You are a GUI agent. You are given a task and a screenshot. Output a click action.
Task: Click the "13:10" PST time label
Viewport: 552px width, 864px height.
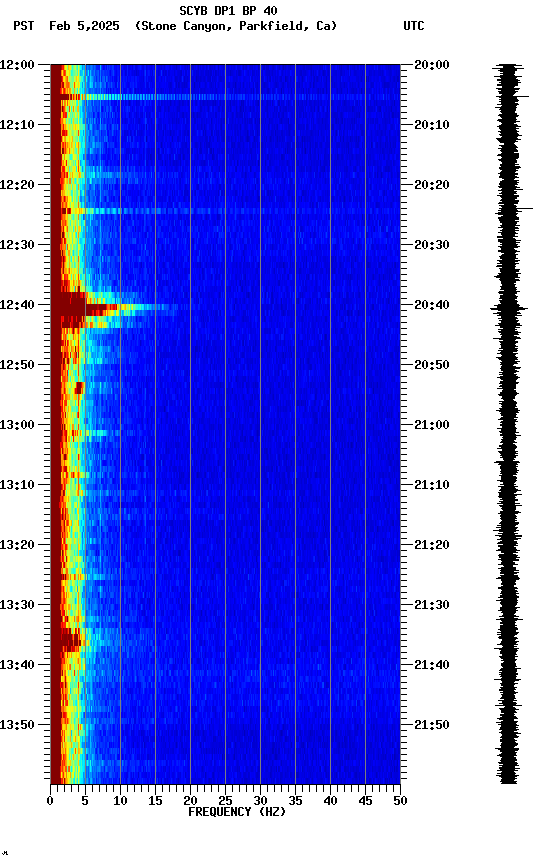[17, 485]
